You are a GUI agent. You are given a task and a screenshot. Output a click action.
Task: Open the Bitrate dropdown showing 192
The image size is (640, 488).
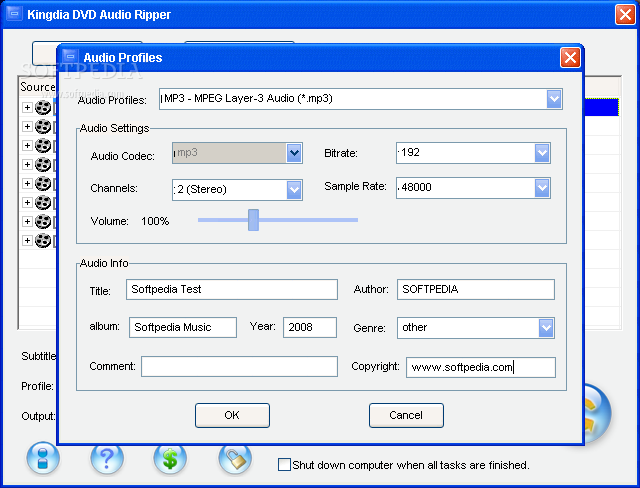tap(542, 153)
